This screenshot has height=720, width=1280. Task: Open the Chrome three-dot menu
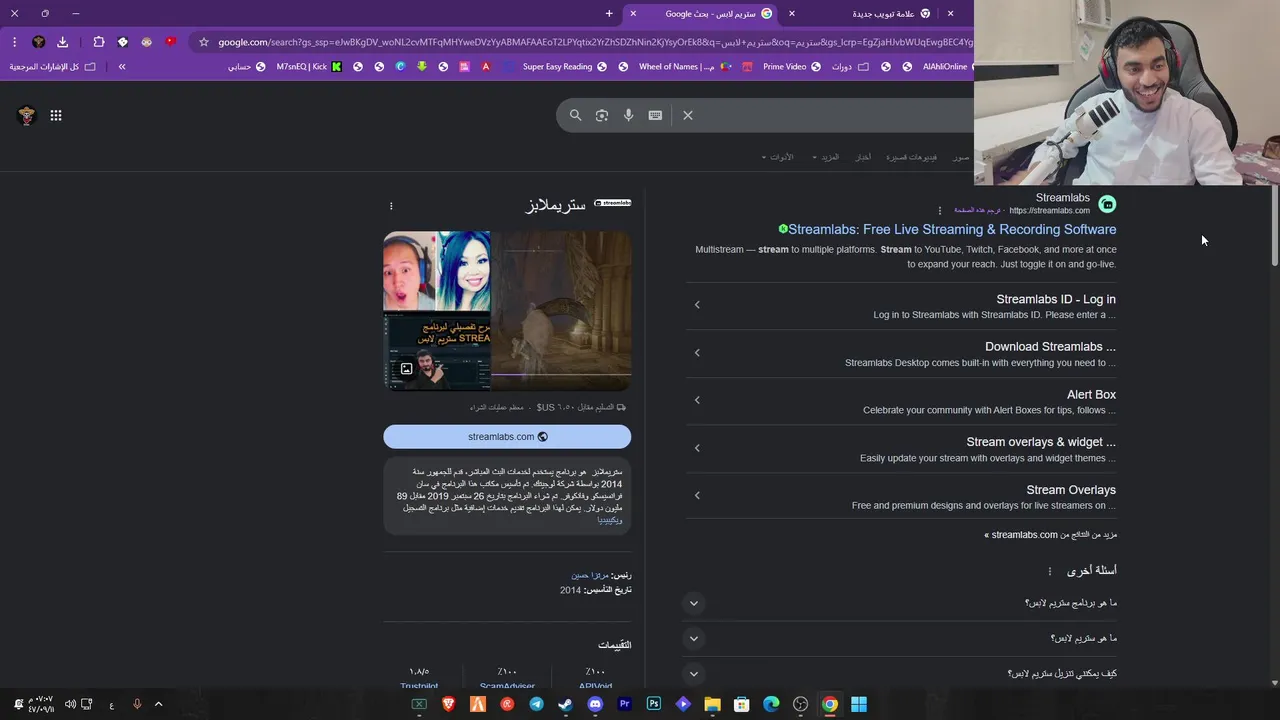[14, 42]
